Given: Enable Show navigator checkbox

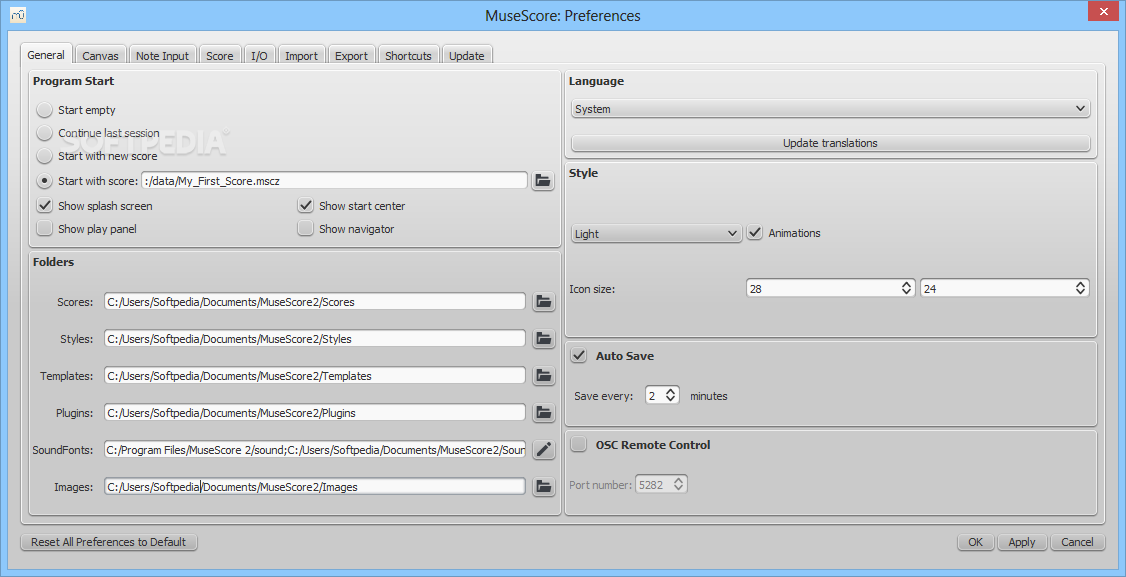Looking at the screenshot, I should (x=306, y=229).
